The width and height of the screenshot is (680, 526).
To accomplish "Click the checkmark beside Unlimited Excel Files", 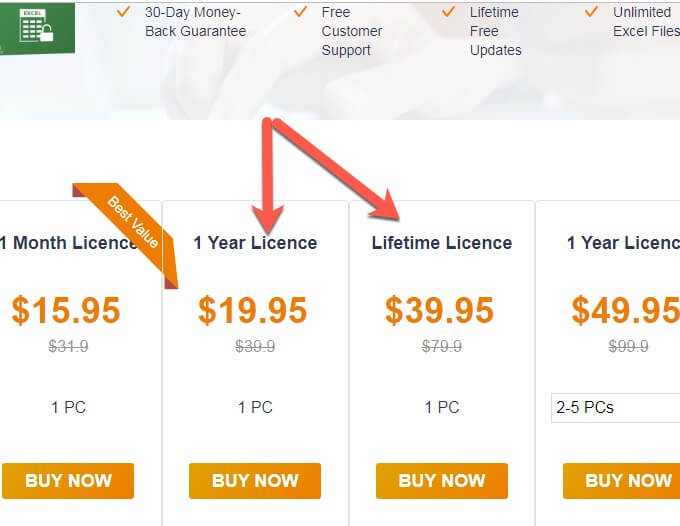I will pos(592,12).
